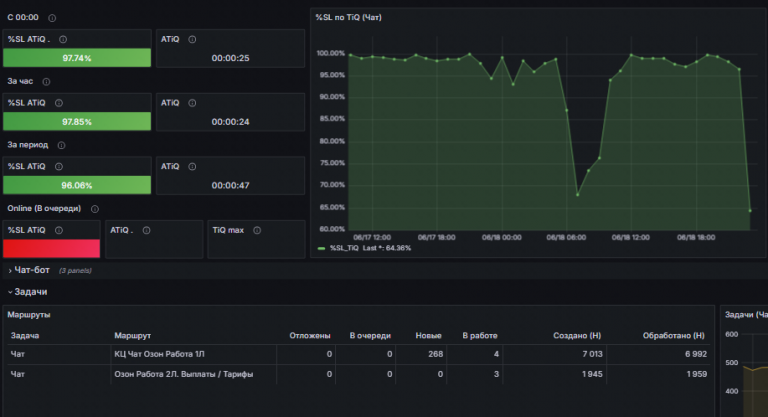Click the green 96.06% gauge bar
The width and height of the screenshot is (768, 417).
click(x=77, y=185)
